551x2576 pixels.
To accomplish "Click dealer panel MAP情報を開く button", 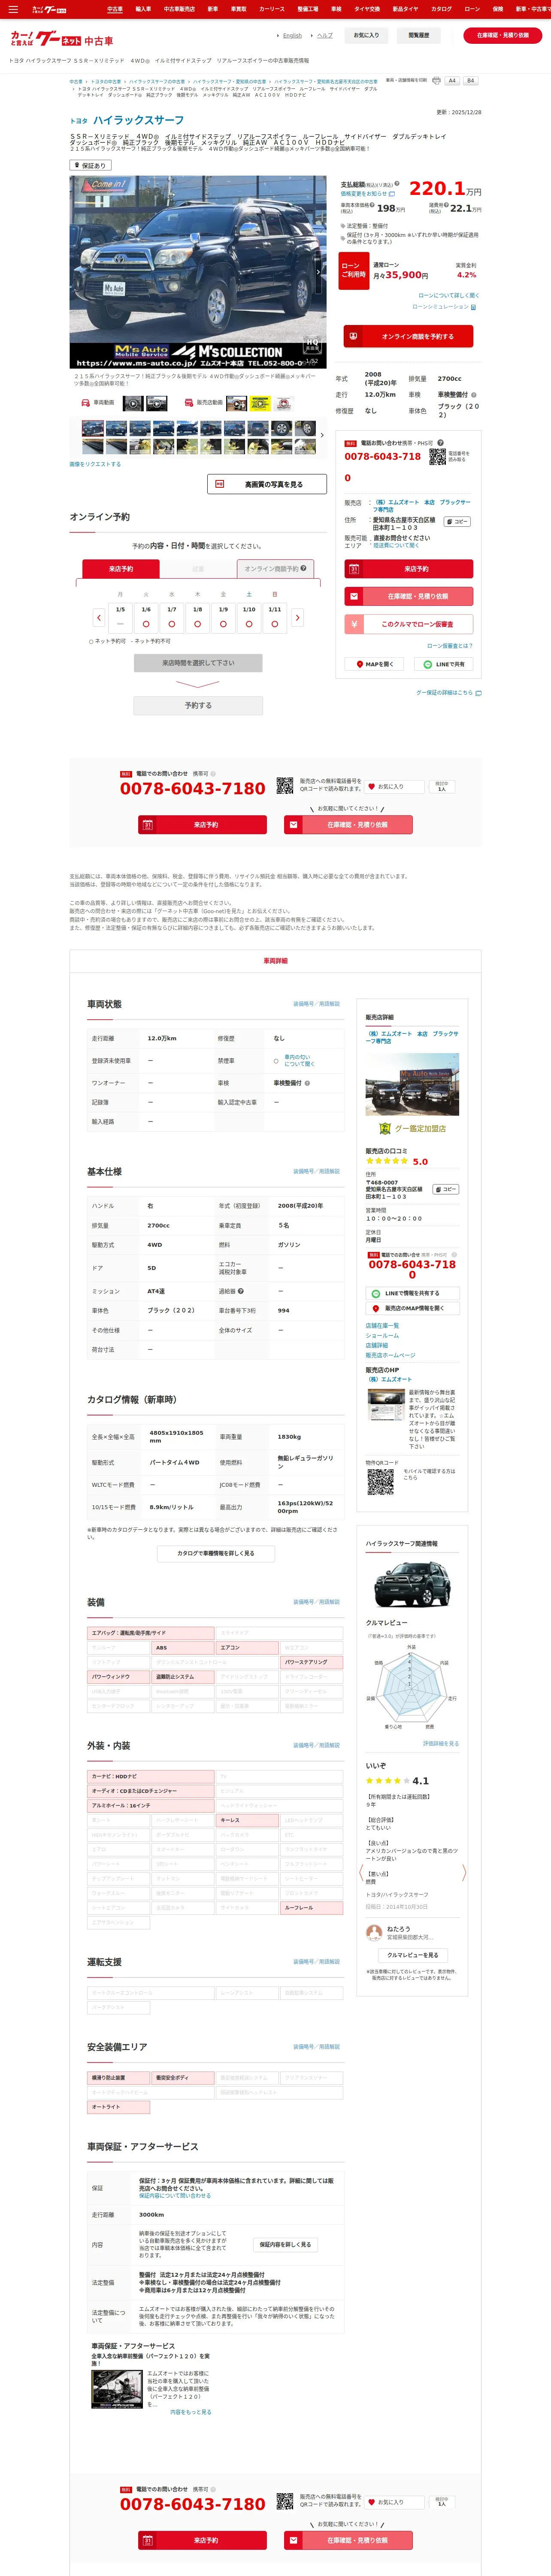I will click(x=412, y=1308).
